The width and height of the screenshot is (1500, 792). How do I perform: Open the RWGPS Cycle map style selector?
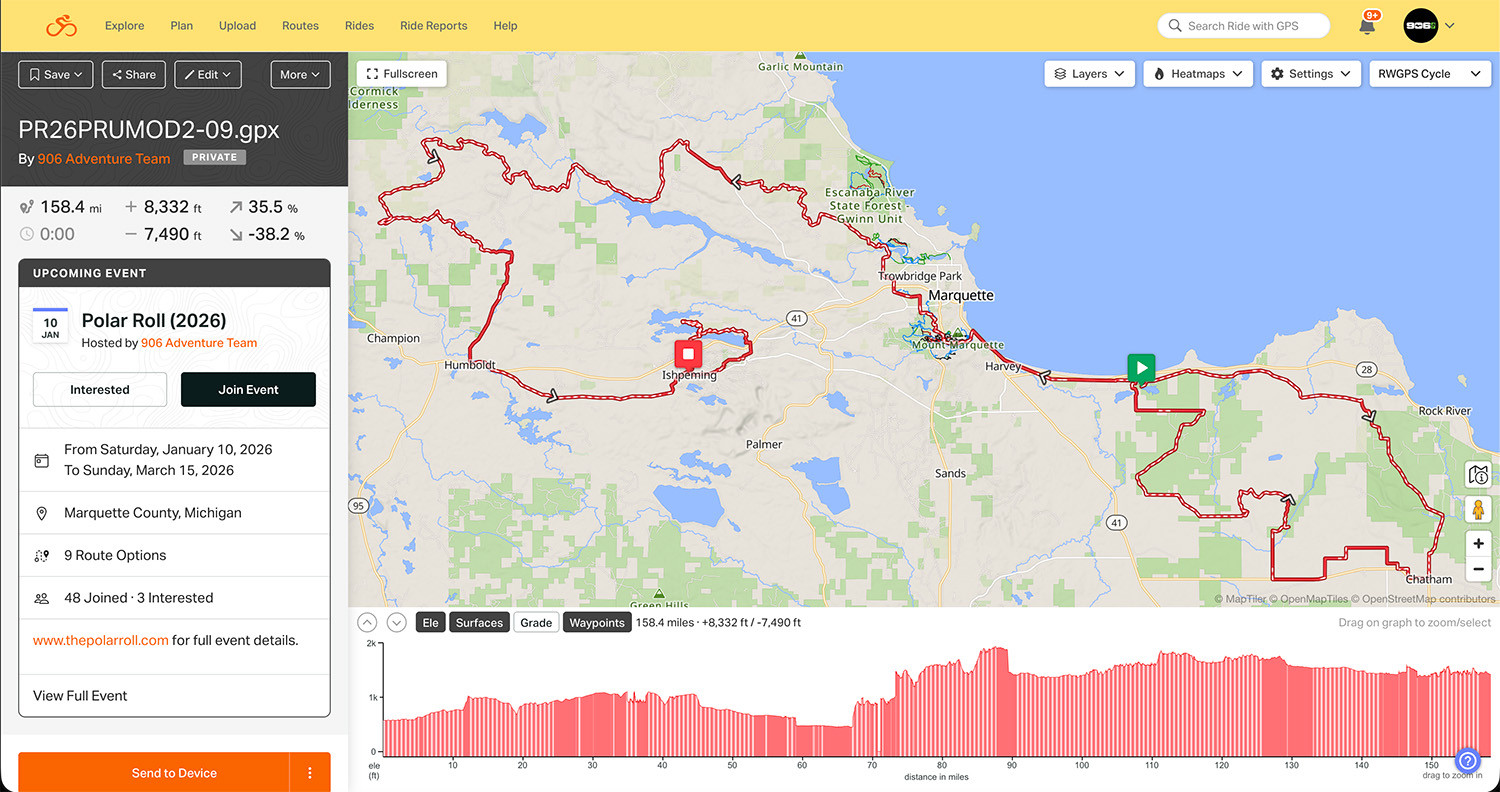pyautogui.click(x=1428, y=74)
